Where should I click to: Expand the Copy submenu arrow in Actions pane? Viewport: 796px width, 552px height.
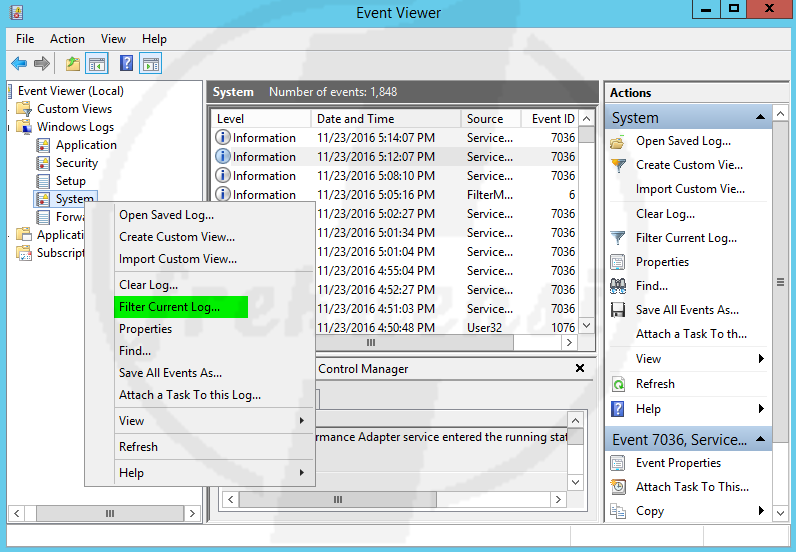(761, 510)
